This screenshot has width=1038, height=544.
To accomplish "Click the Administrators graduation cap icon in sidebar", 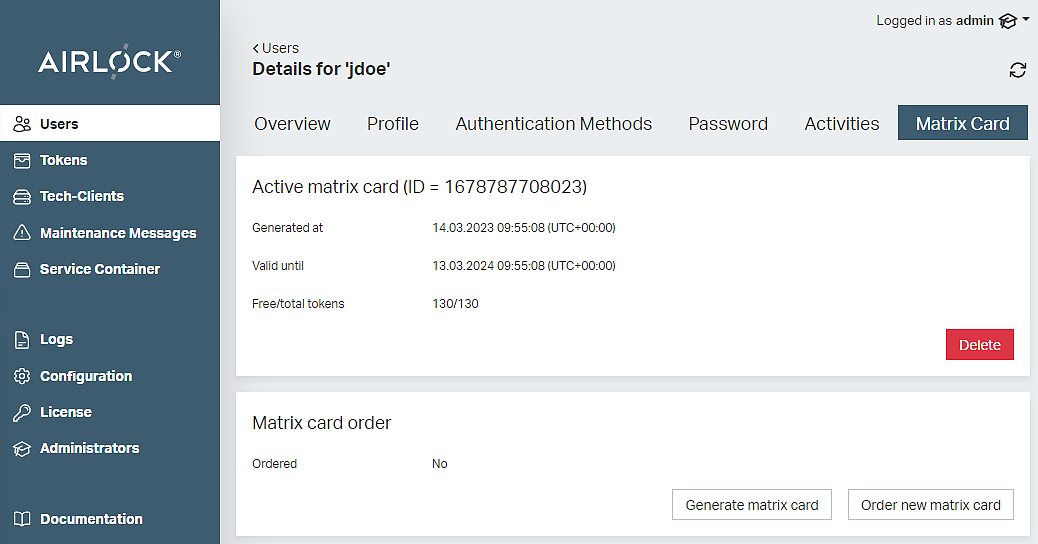I will point(22,449).
